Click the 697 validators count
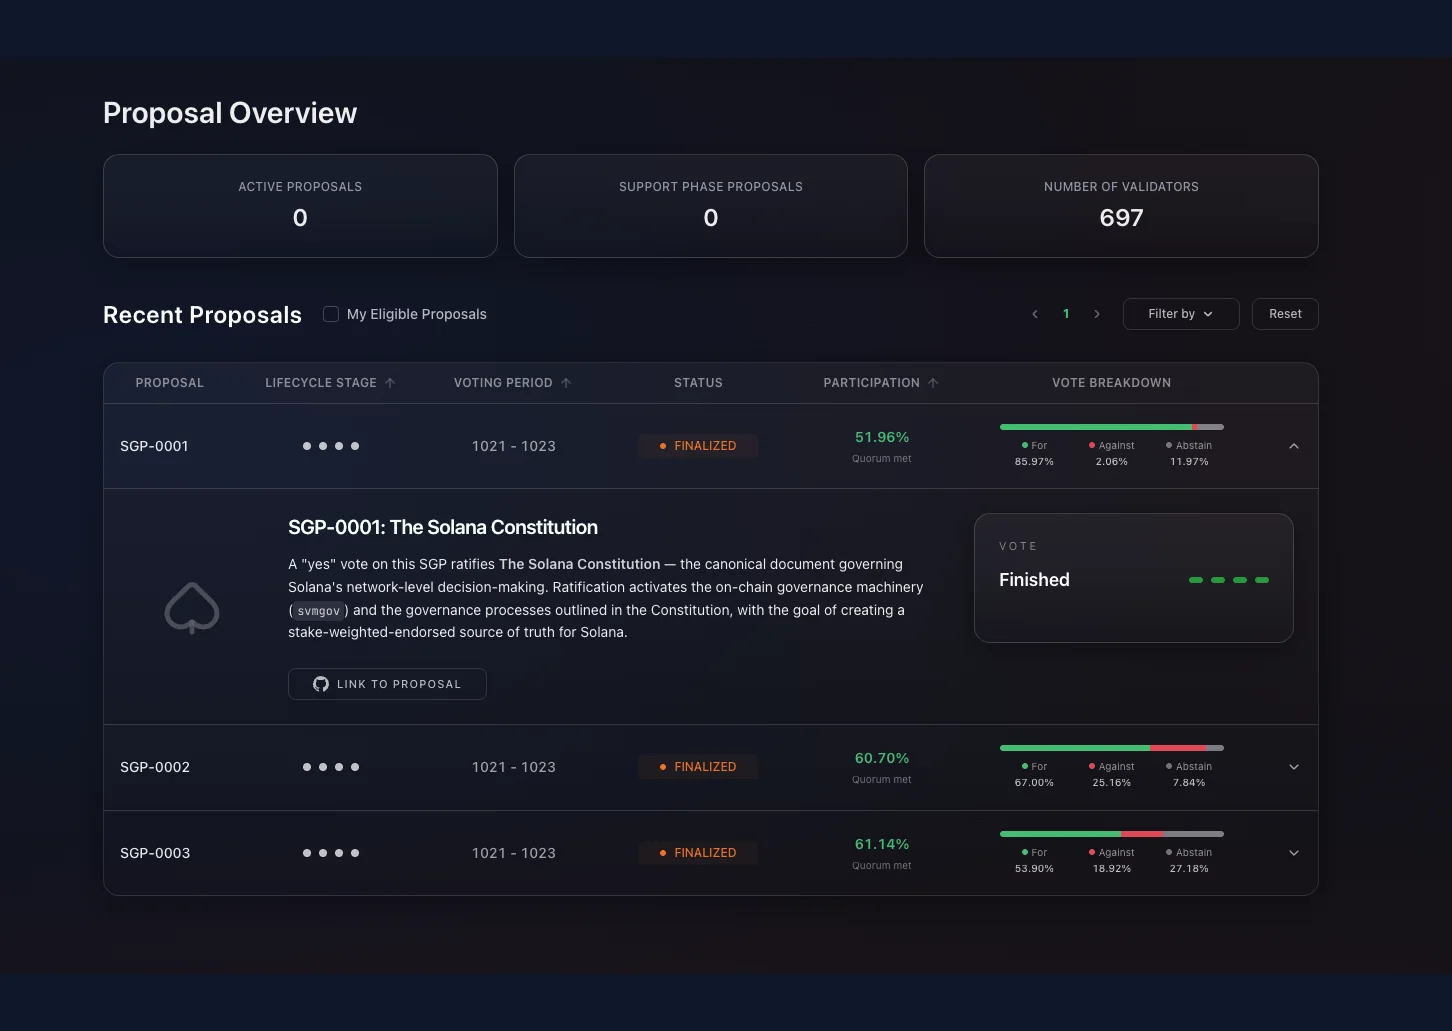The height and width of the screenshot is (1031, 1452). coord(1121,218)
